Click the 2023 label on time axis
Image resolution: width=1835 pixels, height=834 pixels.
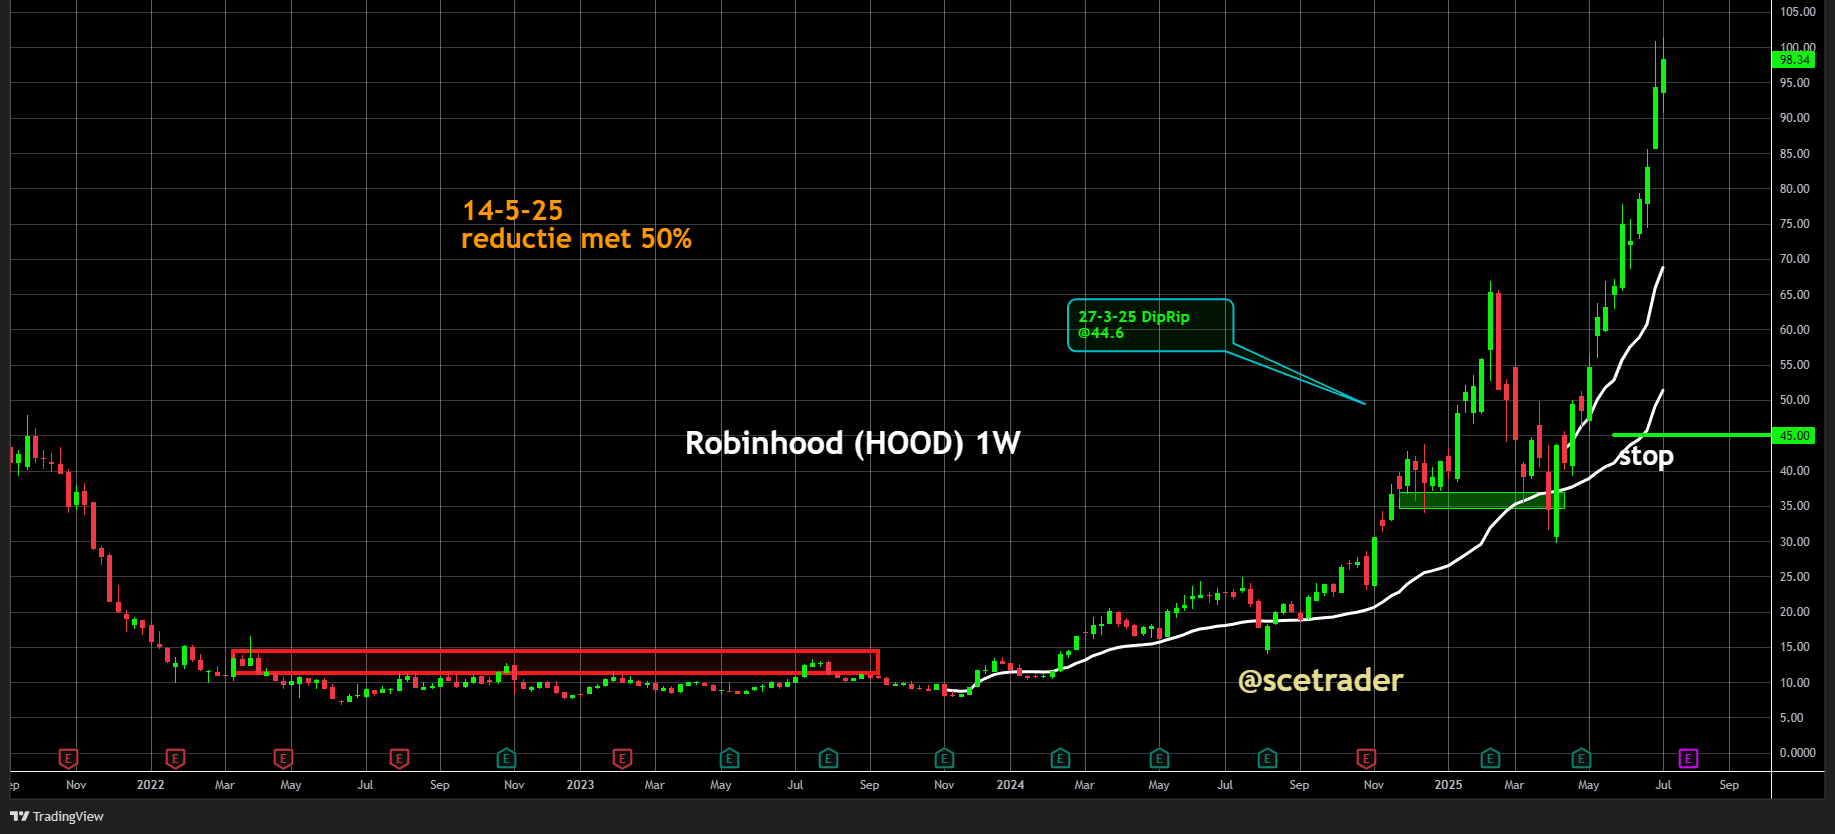580,785
